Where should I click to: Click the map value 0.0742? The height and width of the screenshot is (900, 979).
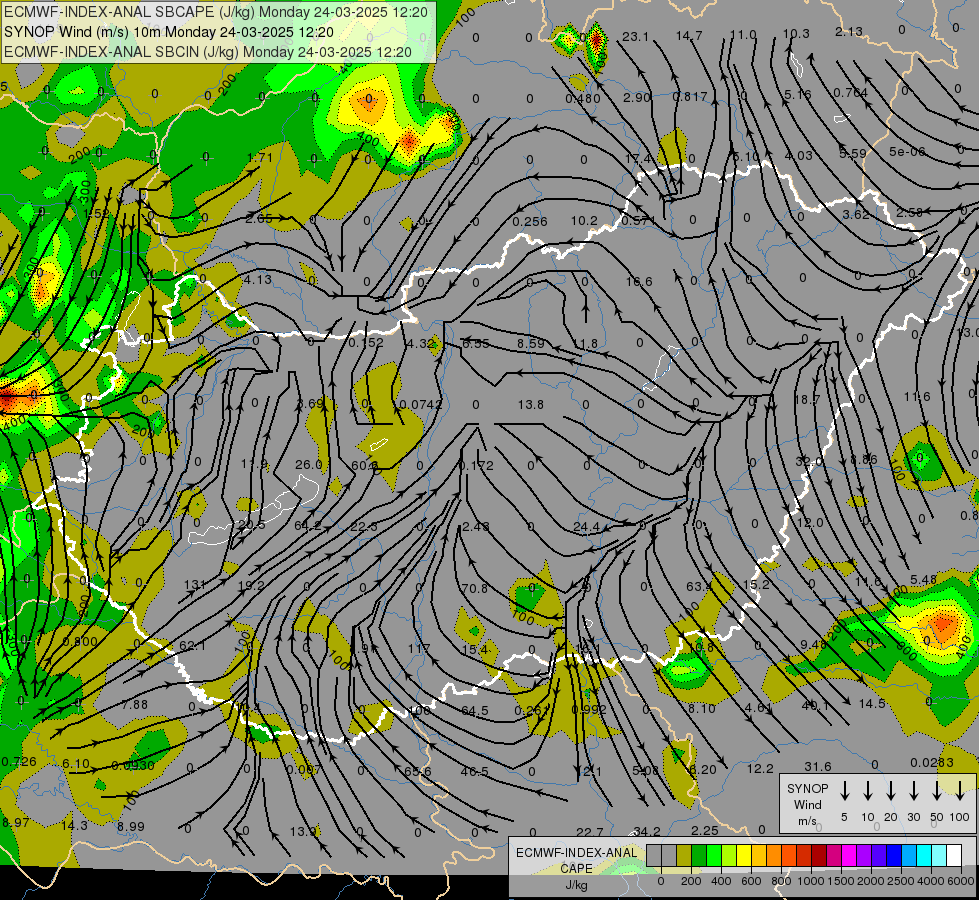pyautogui.click(x=421, y=405)
